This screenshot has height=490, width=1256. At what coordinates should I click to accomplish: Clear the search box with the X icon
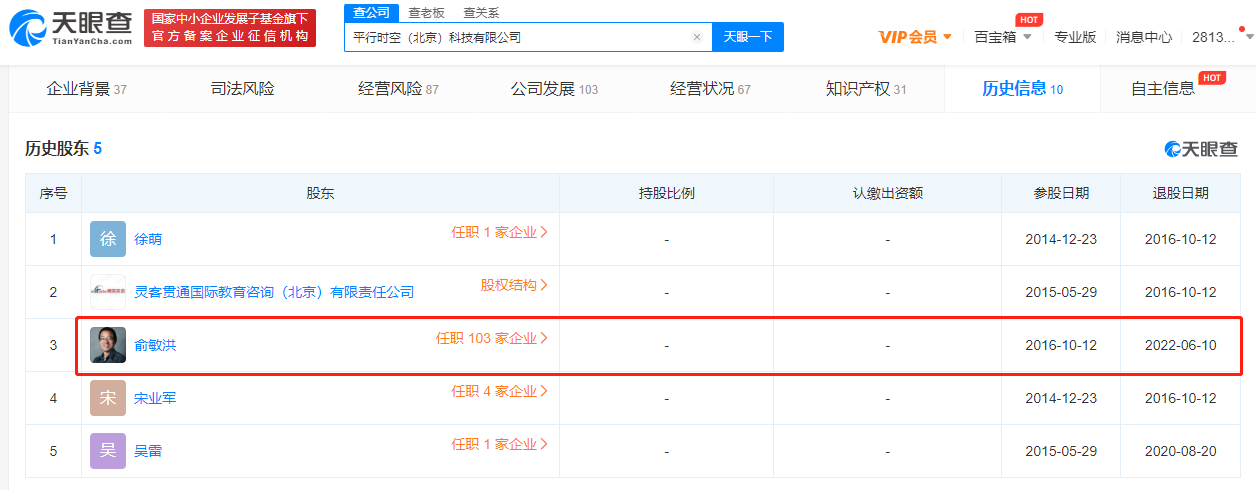[x=697, y=37]
